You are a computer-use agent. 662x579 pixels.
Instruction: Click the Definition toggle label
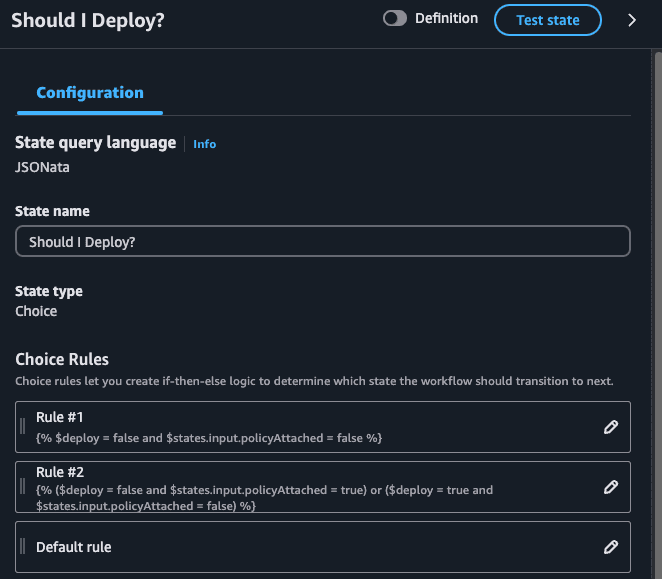coord(446,18)
